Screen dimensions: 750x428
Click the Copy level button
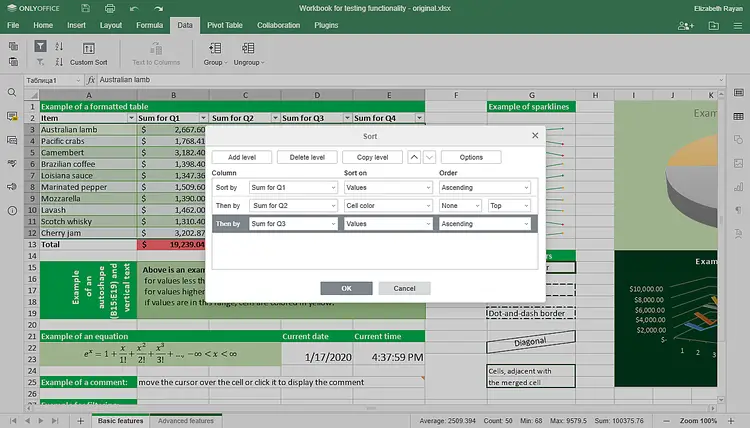tap(372, 157)
